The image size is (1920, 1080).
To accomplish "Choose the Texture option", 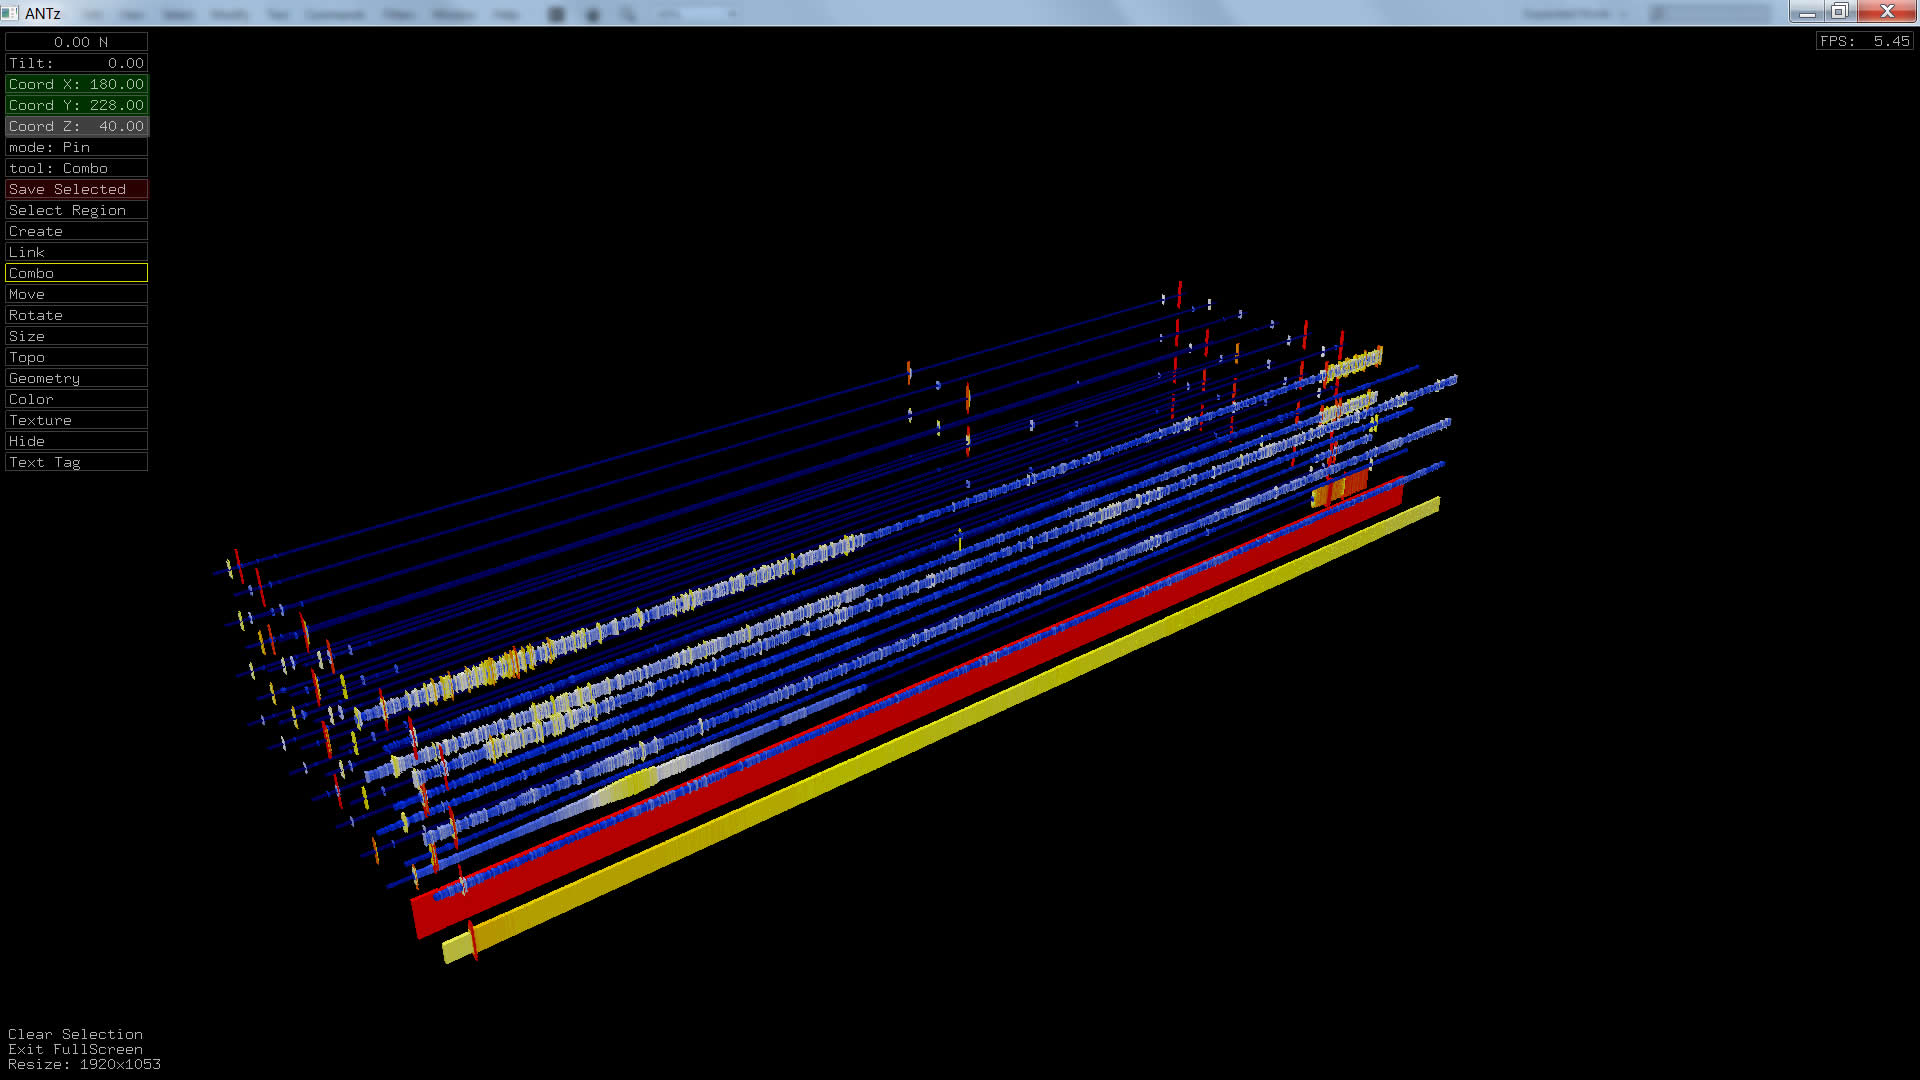I will click(76, 420).
